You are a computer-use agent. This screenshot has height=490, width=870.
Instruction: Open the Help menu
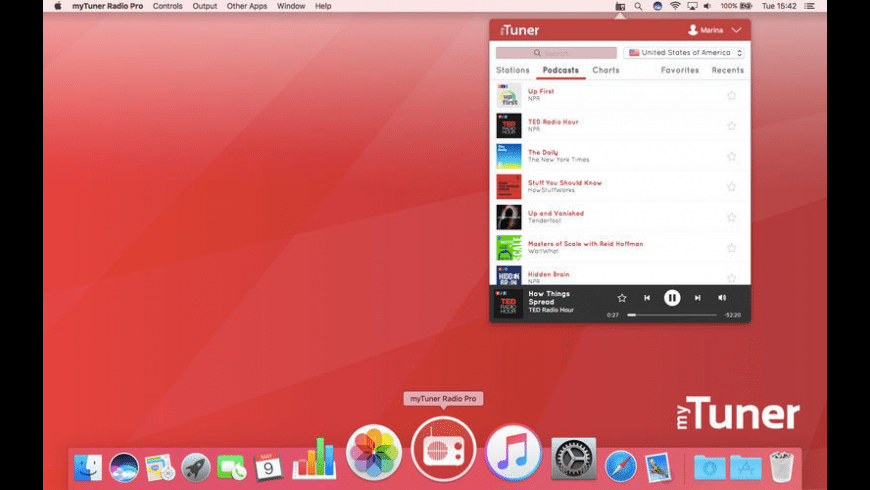[x=323, y=6]
